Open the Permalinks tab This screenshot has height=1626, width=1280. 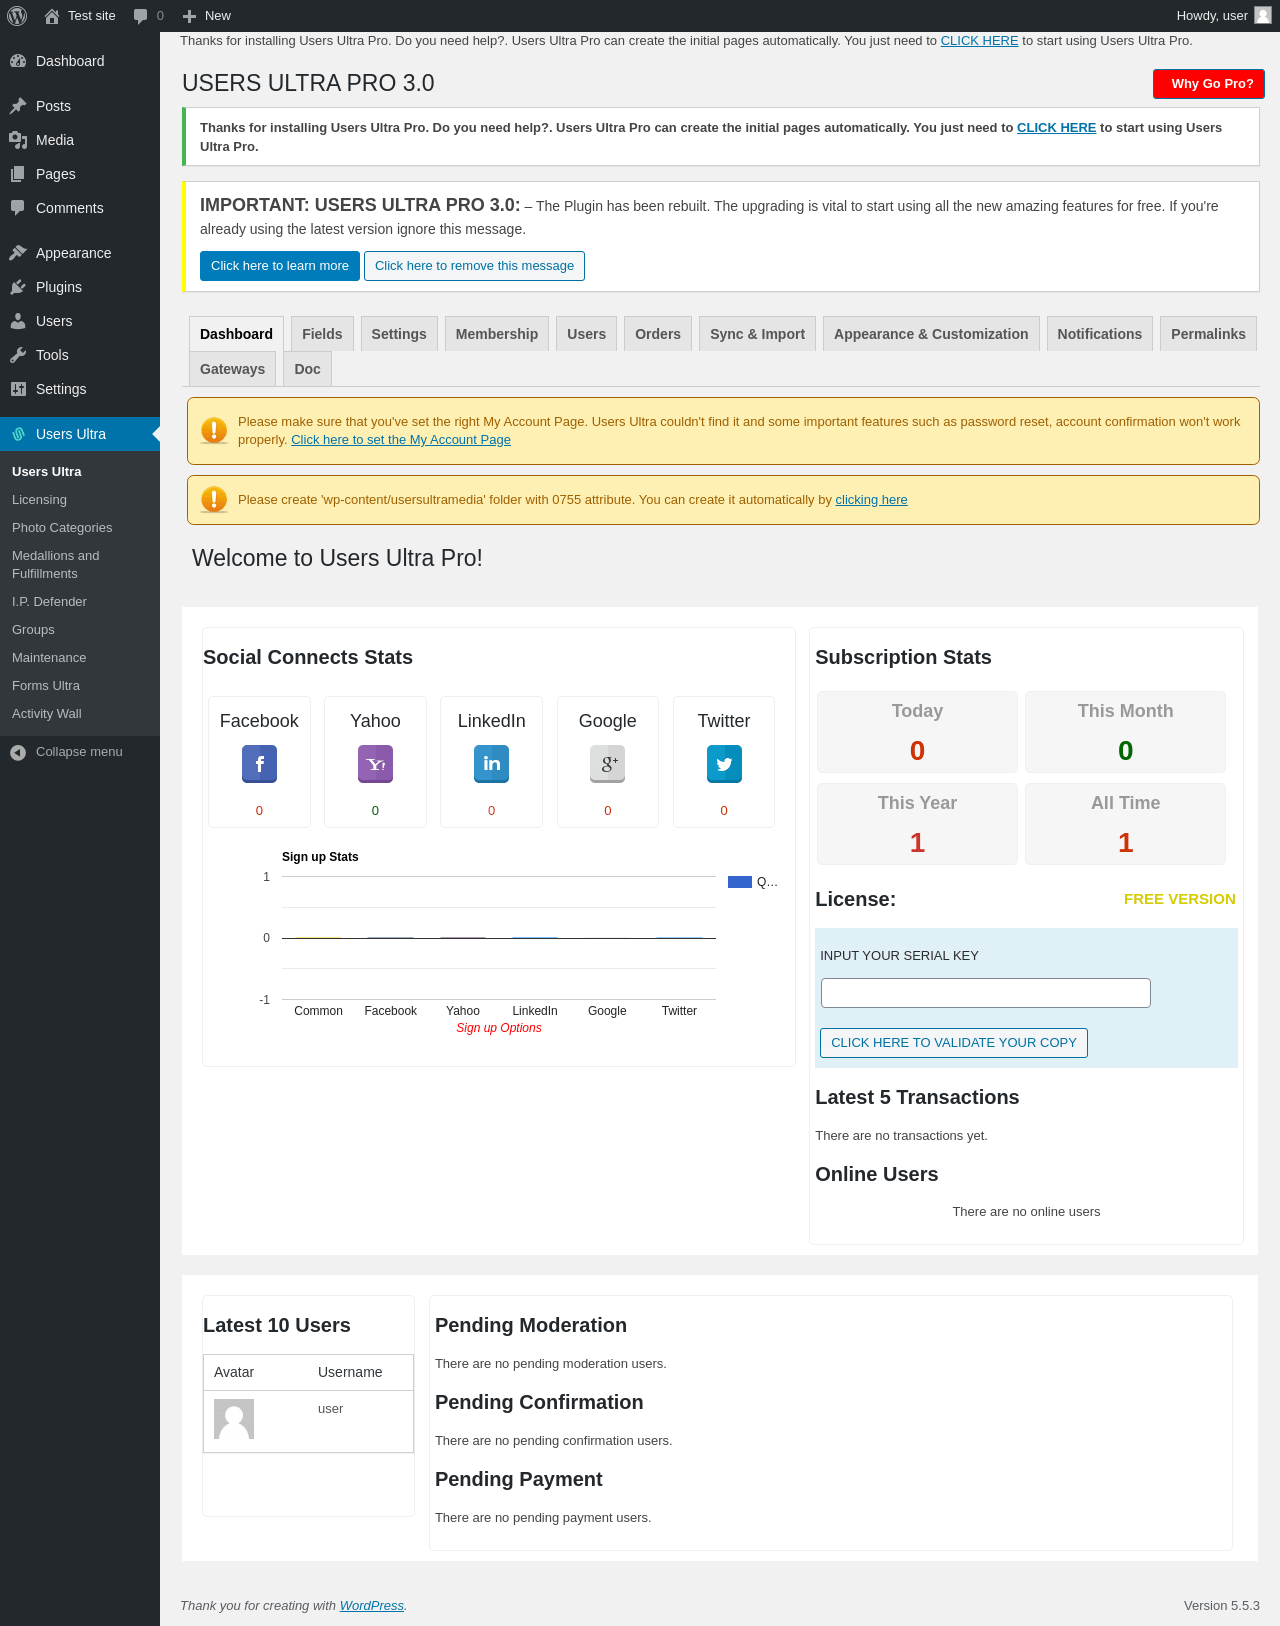[1208, 334]
